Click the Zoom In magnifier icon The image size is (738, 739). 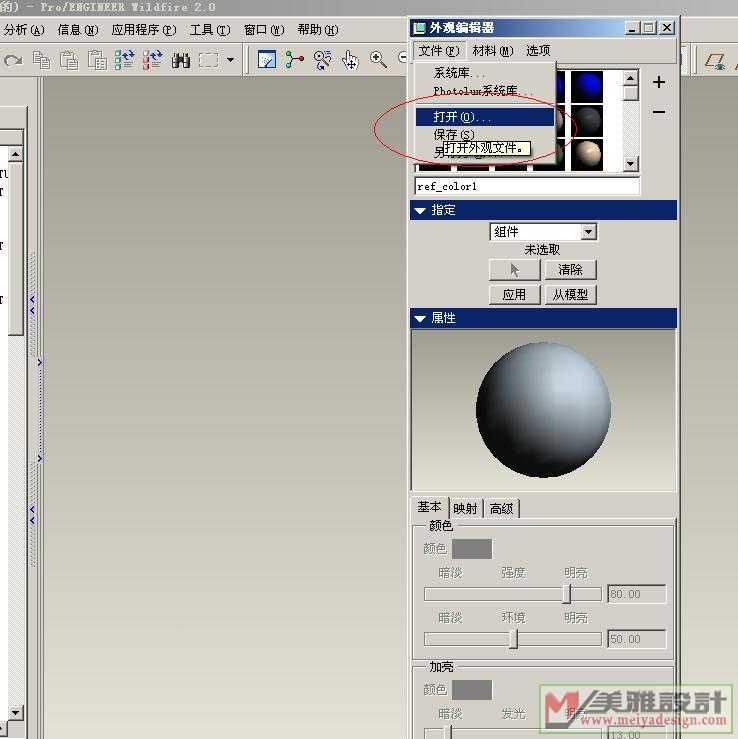pos(378,60)
